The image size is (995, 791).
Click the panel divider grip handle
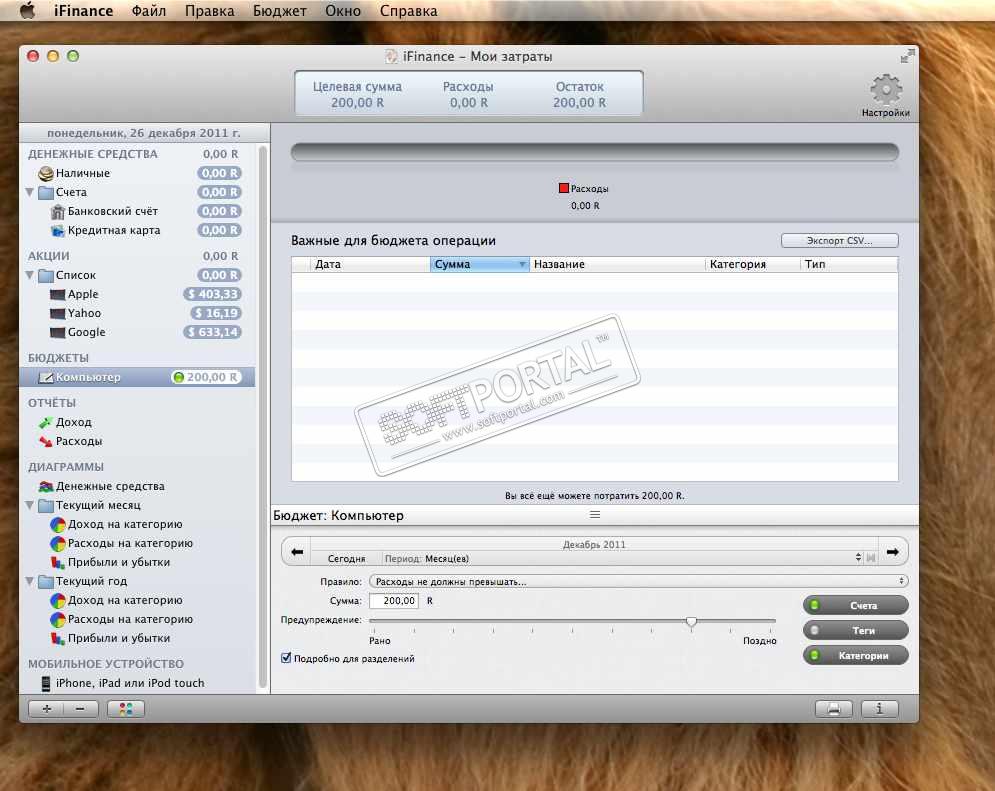(595, 514)
